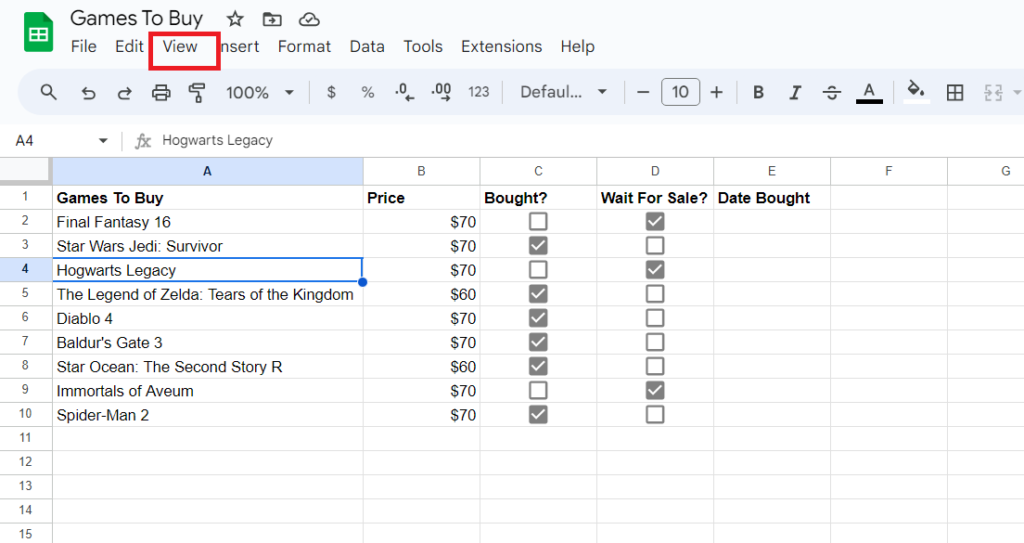Uncheck Wait For Sale for Immortals of Aveum

[655, 391]
